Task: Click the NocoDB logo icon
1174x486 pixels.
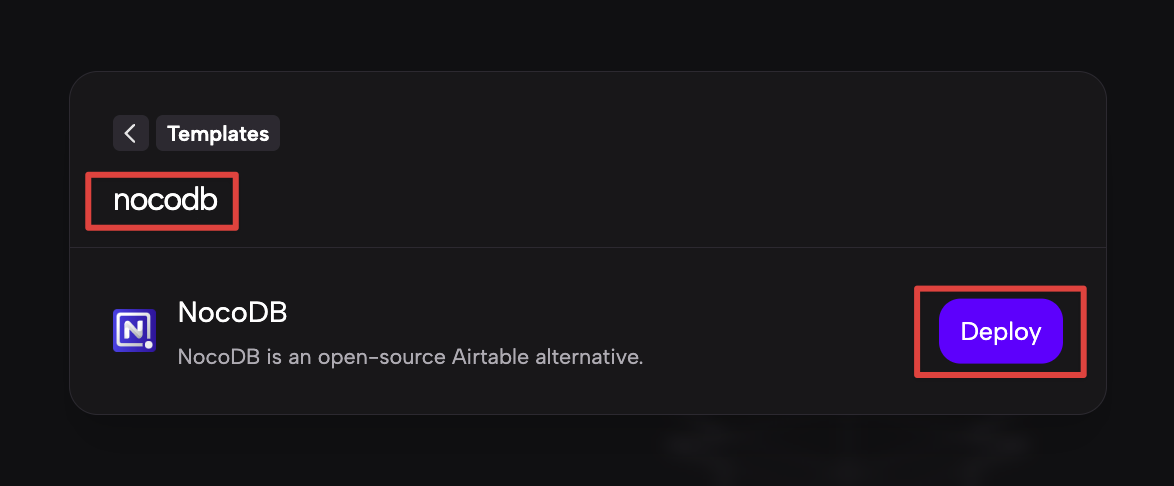Action: pos(134,331)
